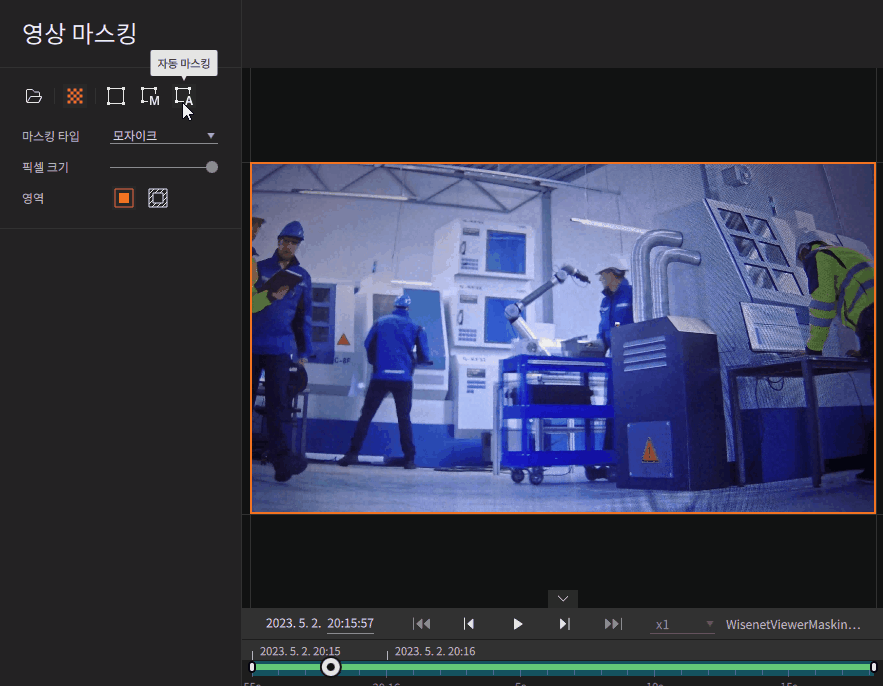Click the 2023. 5. 2. 20:15 timeline label
Viewport: 883px width, 686px height.
(x=300, y=652)
